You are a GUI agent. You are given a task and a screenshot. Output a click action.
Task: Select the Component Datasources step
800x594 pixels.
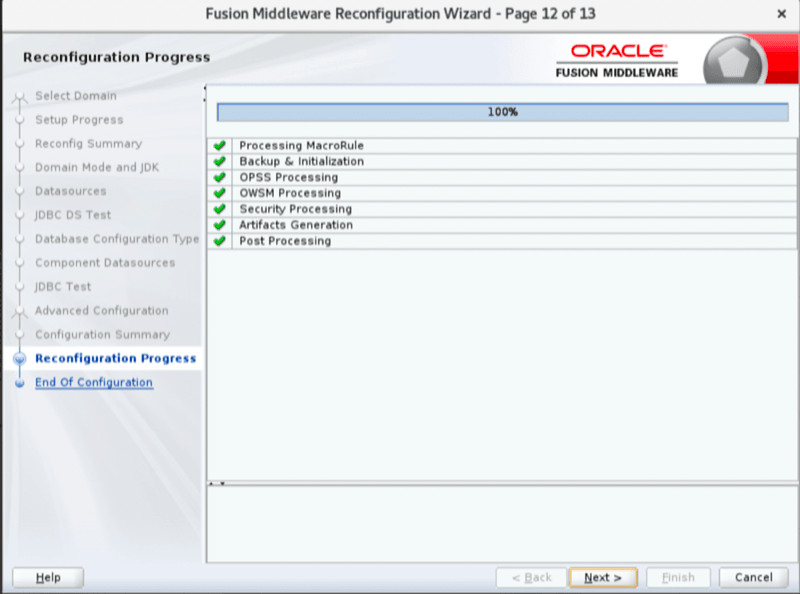click(105, 263)
